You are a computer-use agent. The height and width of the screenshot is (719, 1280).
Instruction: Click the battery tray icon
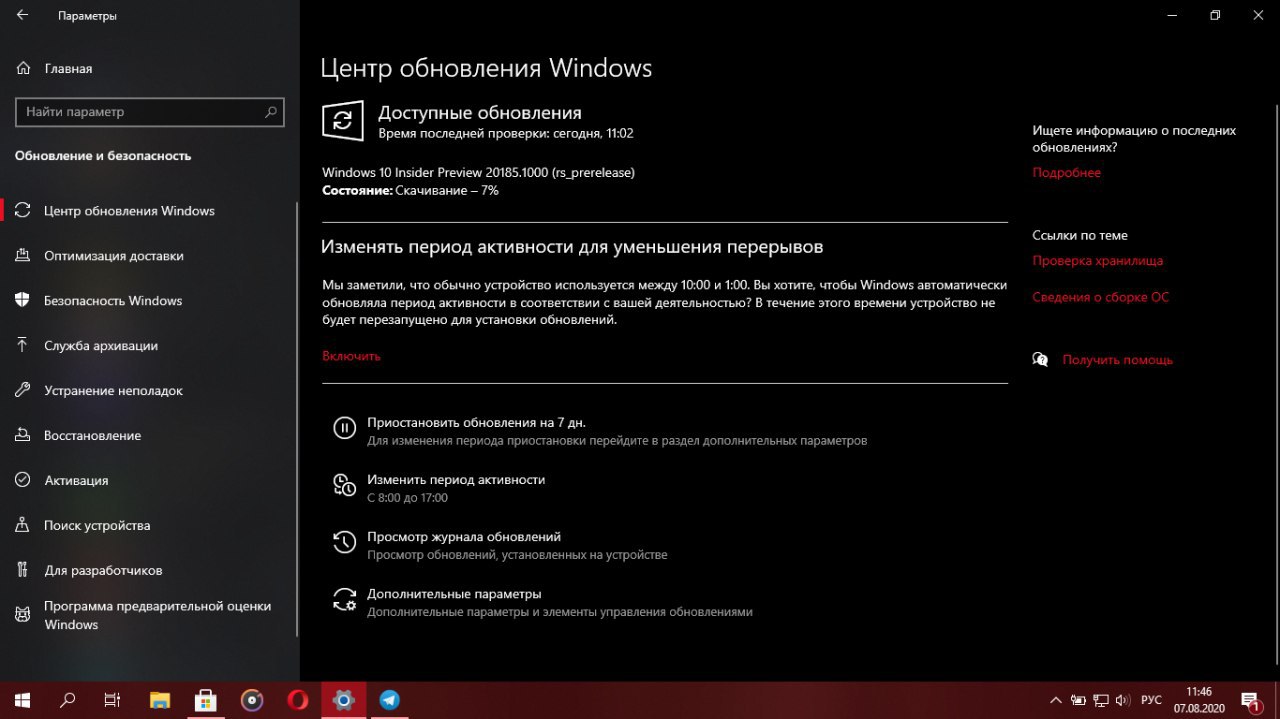point(1078,700)
